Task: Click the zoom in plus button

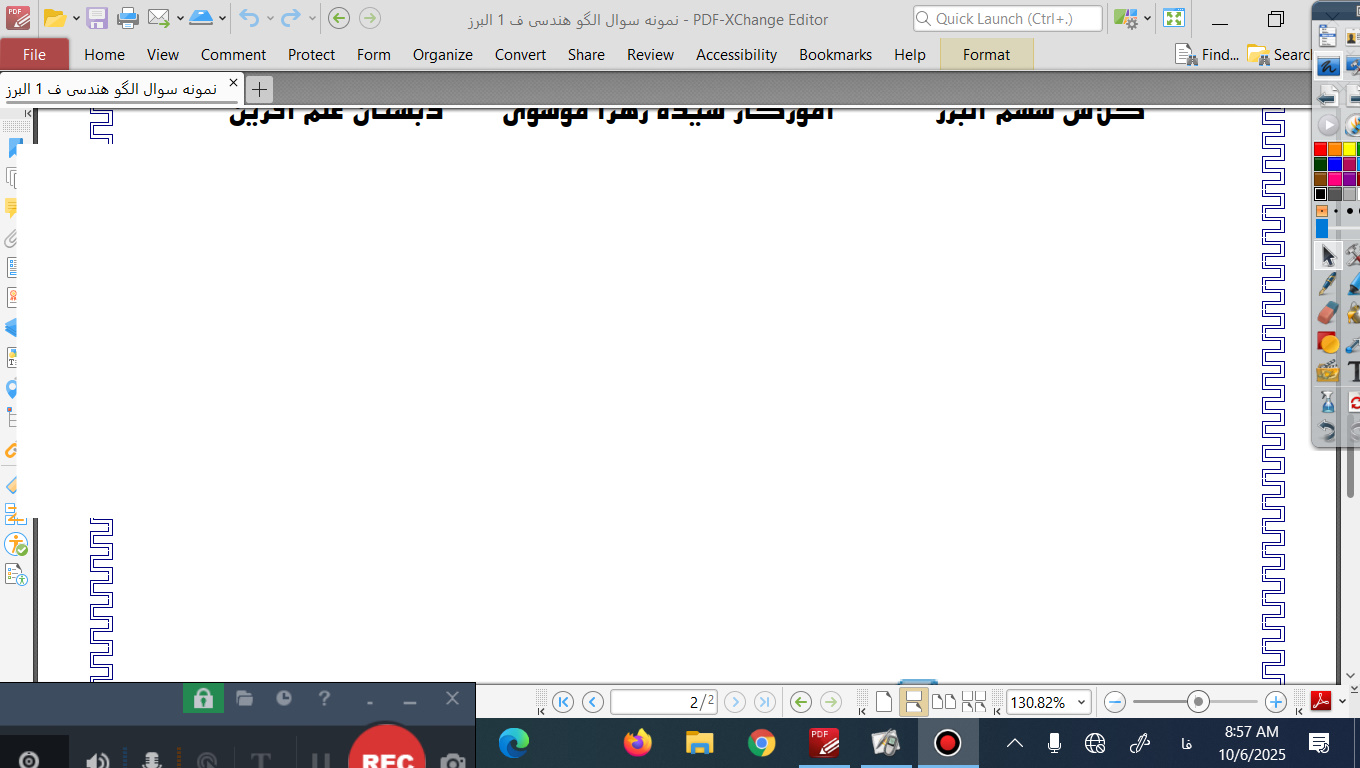Action: [1275, 702]
